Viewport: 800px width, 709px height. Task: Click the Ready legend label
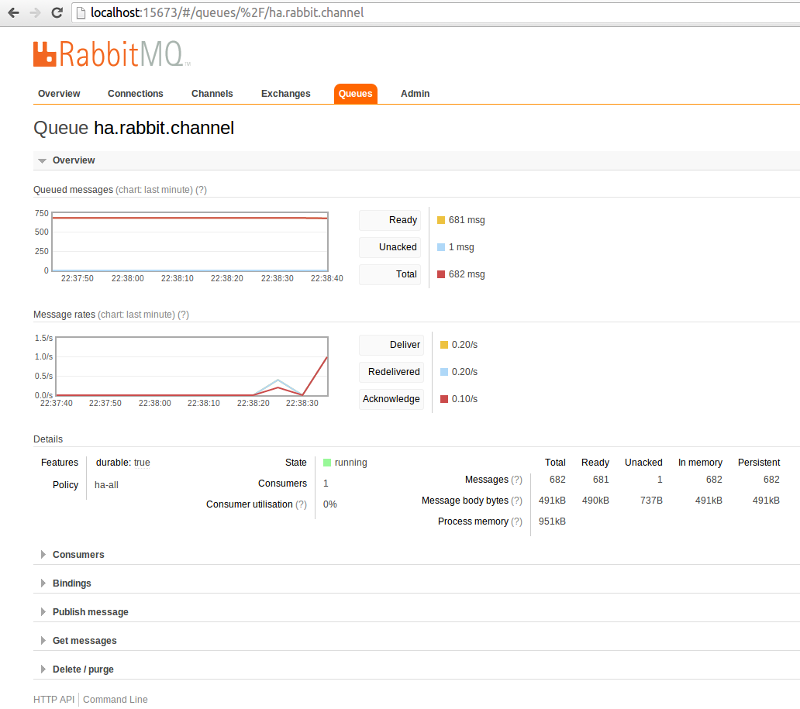click(x=390, y=220)
